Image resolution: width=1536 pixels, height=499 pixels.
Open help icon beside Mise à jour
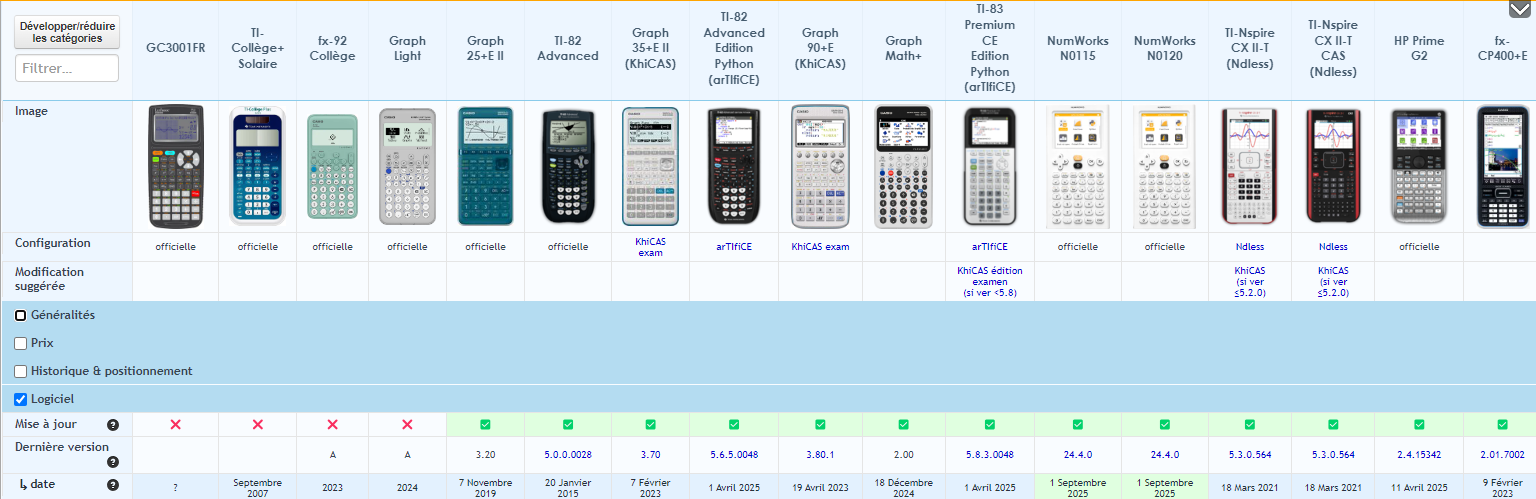(x=113, y=425)
